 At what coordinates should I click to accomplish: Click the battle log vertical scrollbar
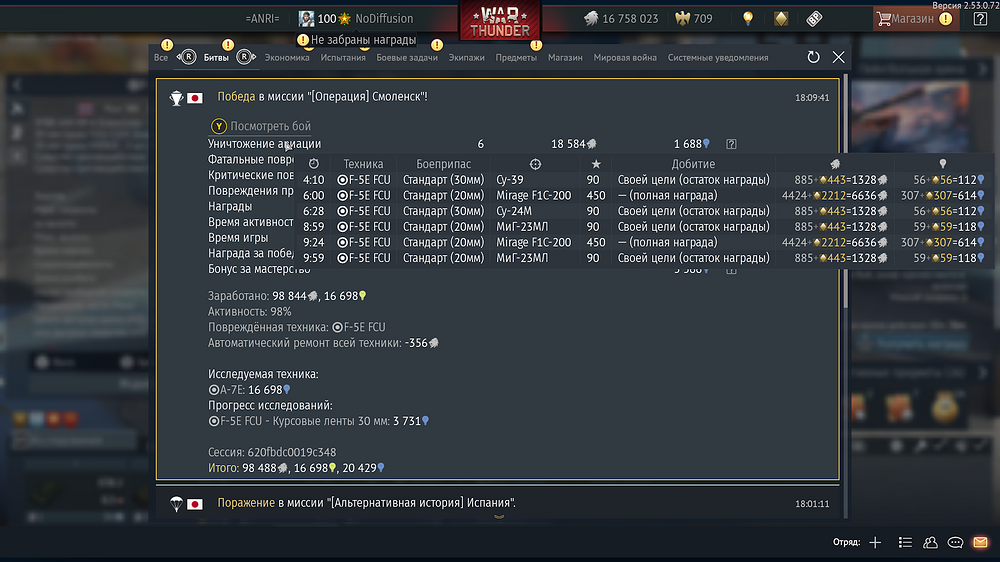[846, 191]
